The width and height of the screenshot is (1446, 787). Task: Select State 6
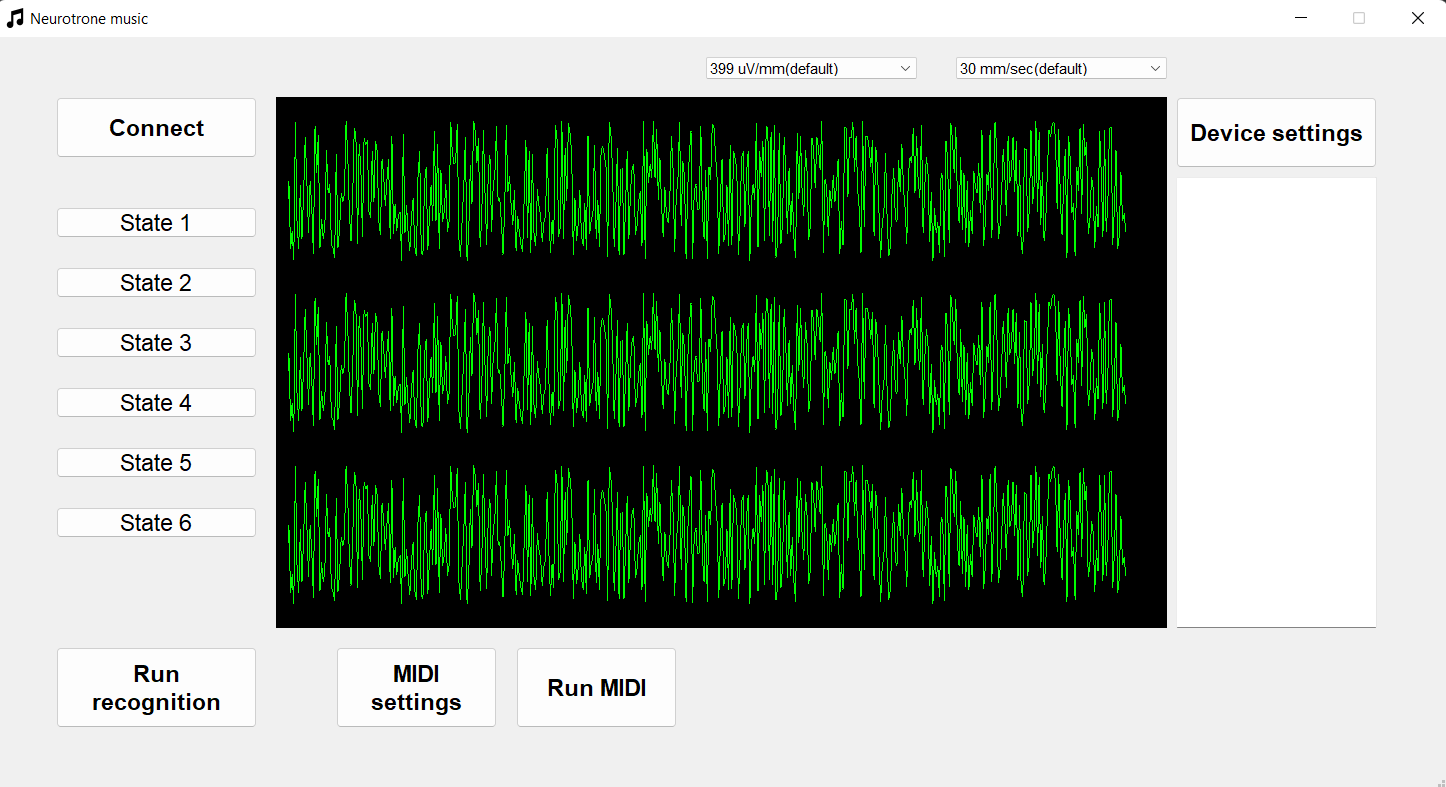(x=156, y=522)
